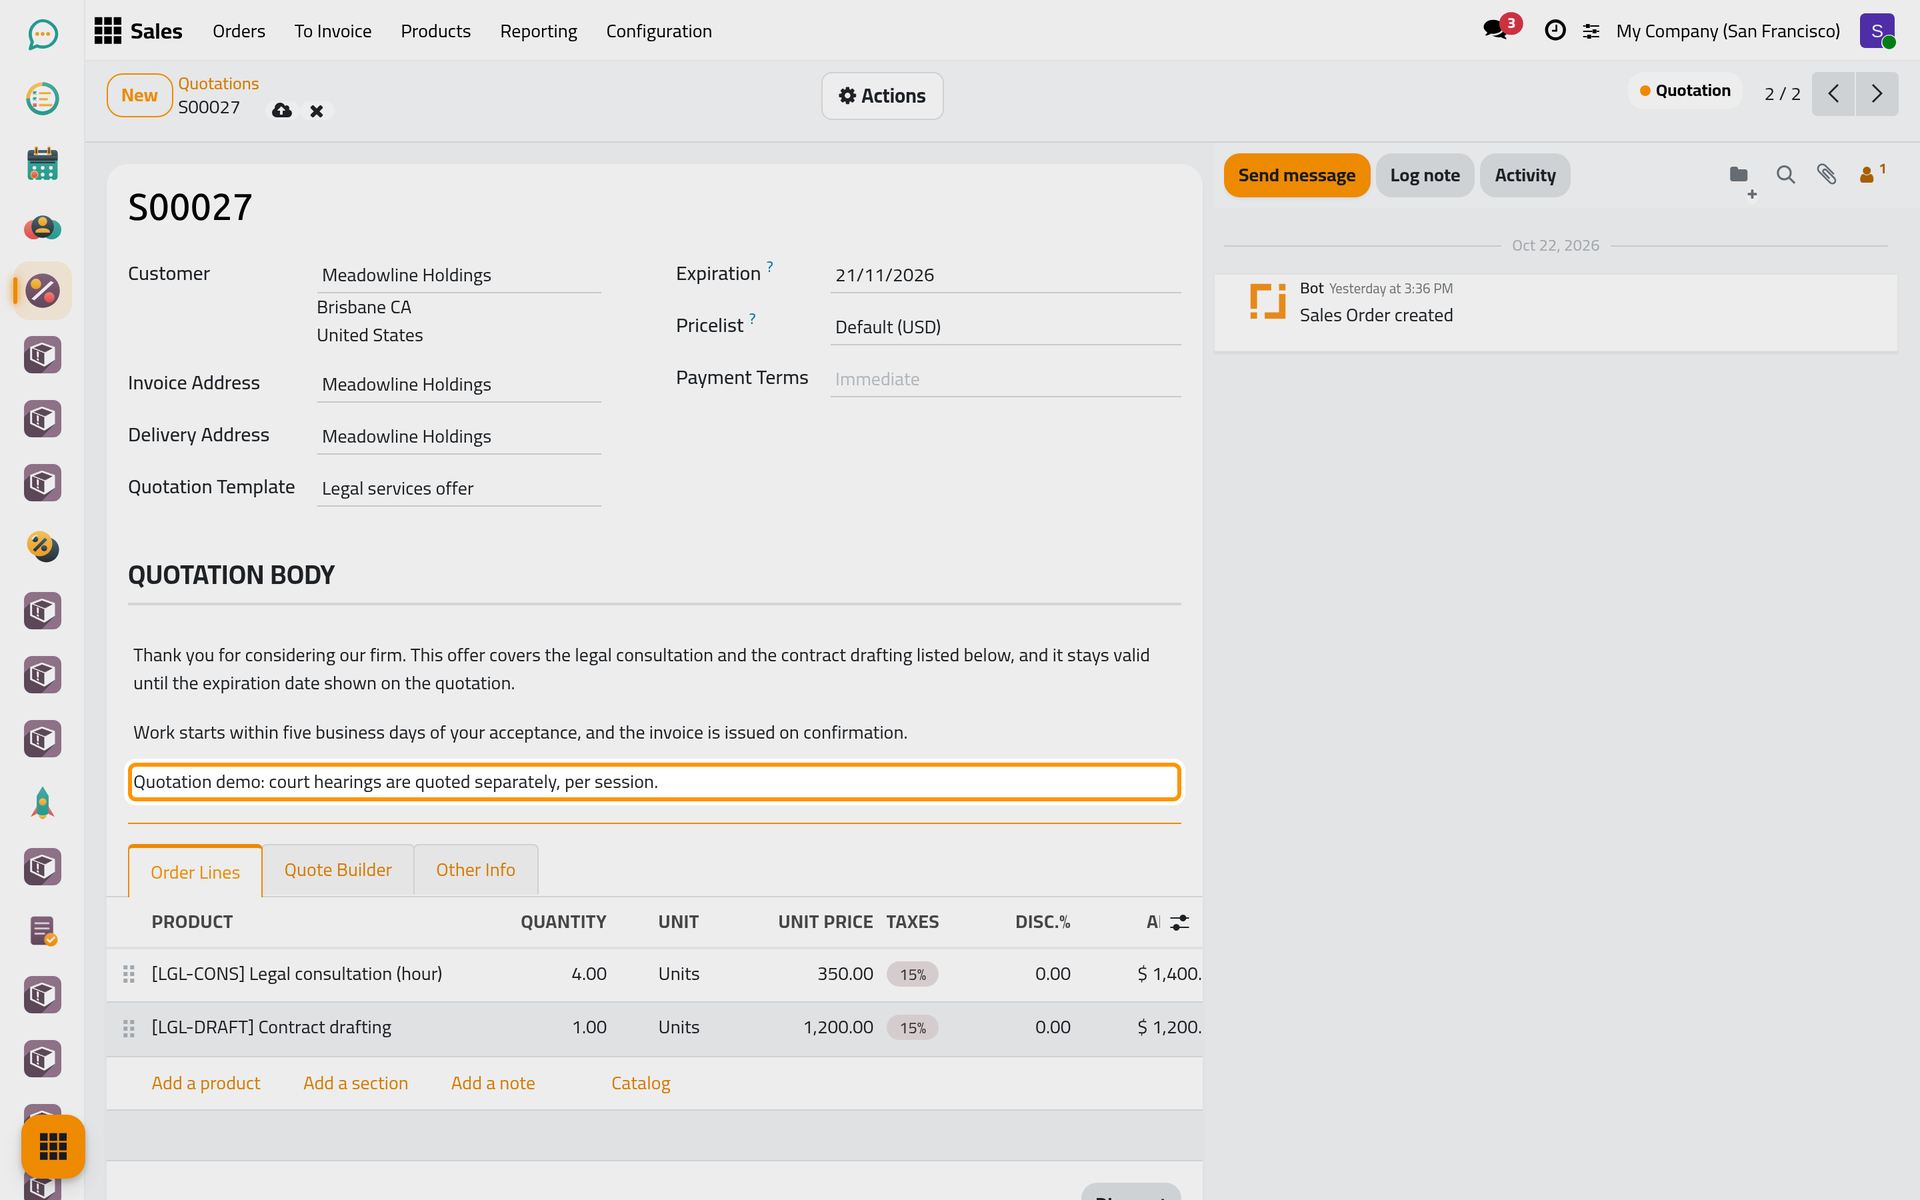Open Quotation Template selector
1920x1200 pixels.
tap(459, 488)
